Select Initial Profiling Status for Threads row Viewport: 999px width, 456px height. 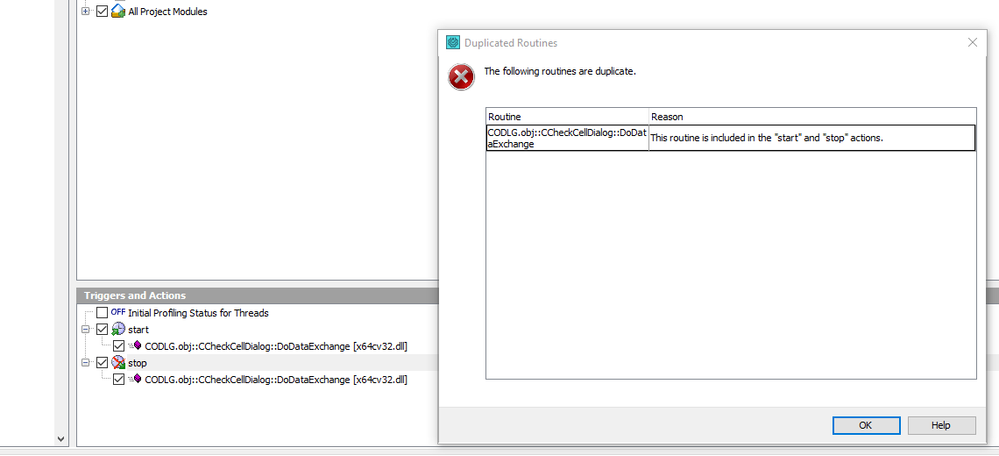198,313
